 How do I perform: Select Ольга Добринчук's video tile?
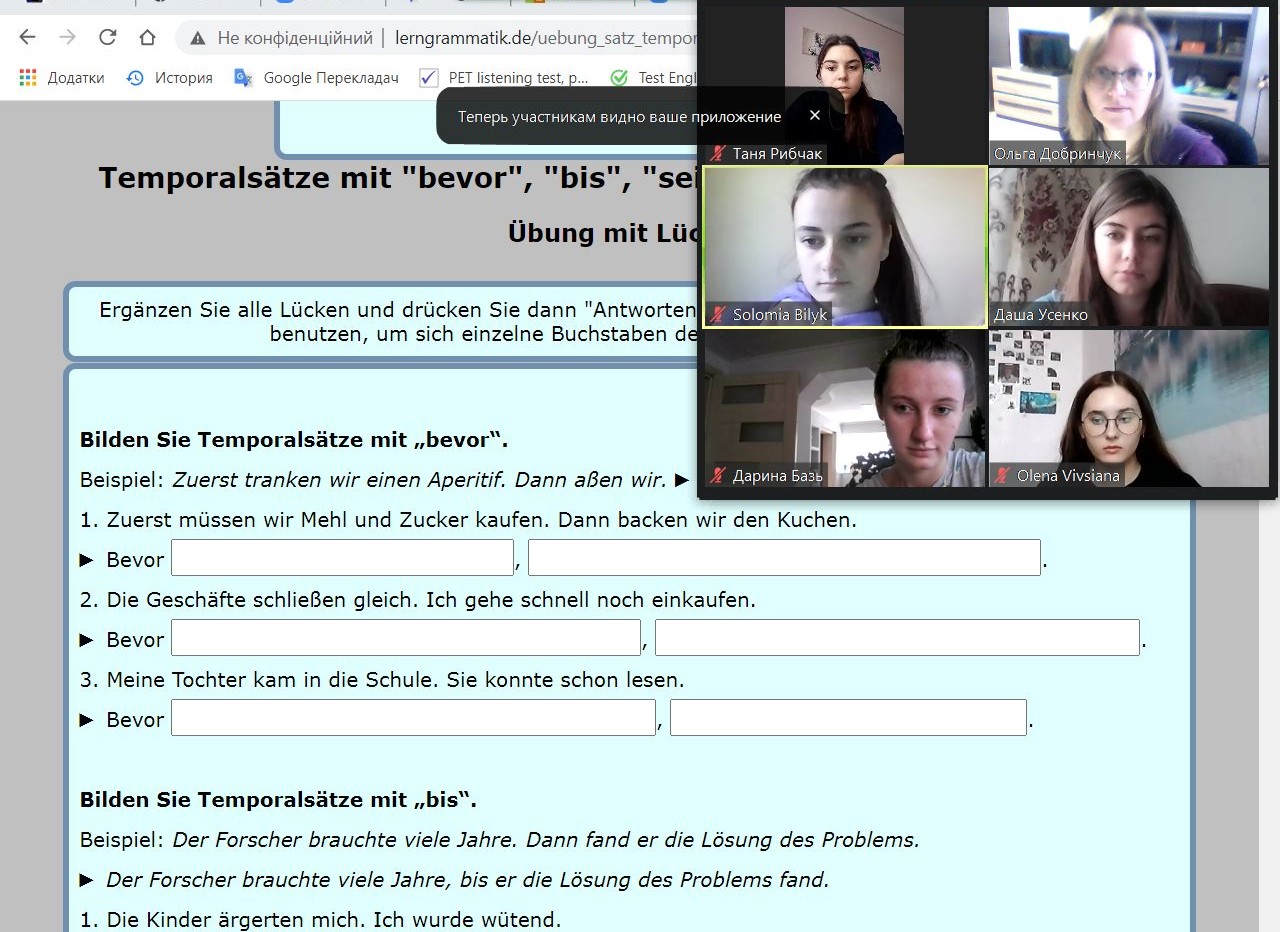point(1128,85)
